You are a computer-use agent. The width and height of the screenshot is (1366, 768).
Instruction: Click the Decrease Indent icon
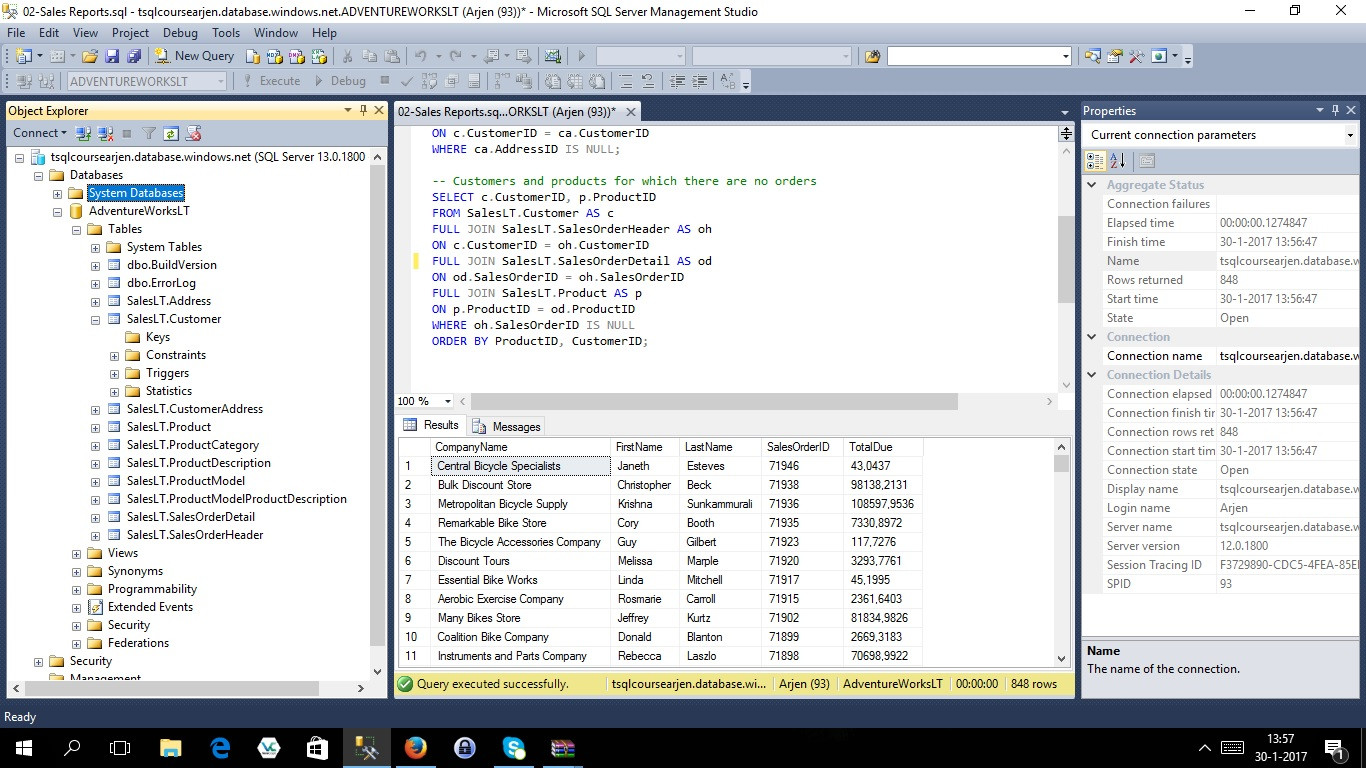tap(678, 81)
